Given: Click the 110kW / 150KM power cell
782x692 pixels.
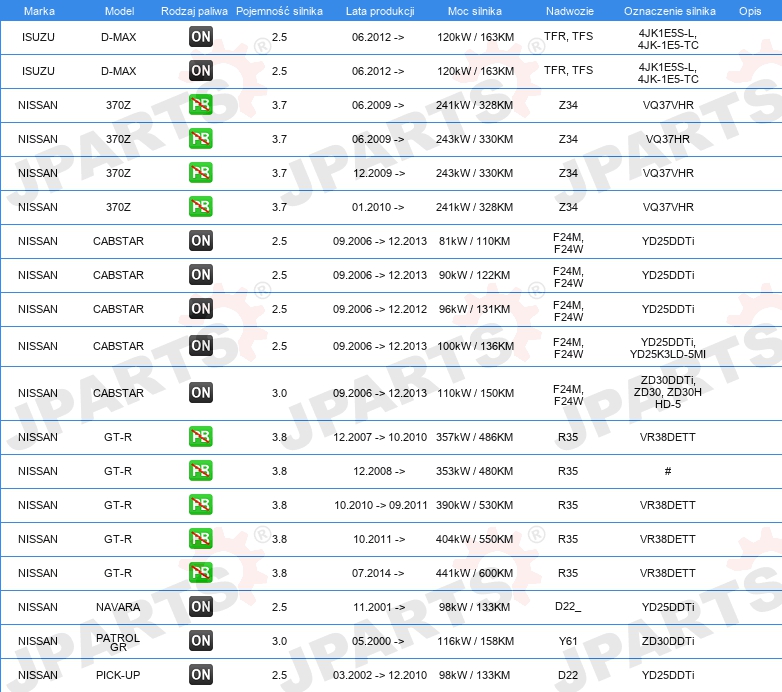Looking at the screenshot, I should coord(475,393).
